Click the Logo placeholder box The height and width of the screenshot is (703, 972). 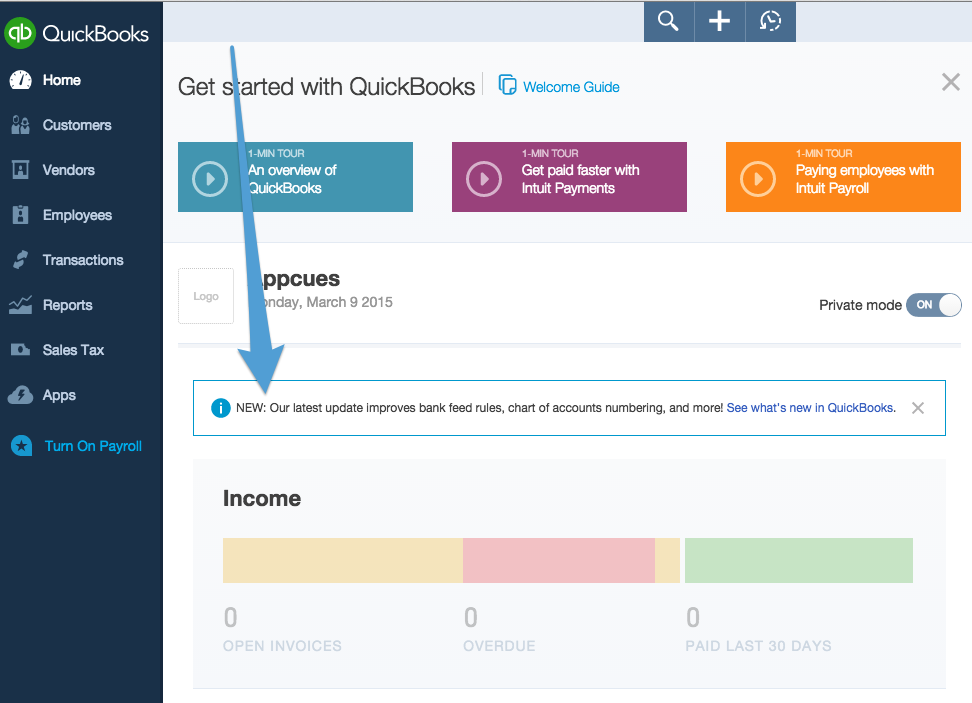(206, 296)
